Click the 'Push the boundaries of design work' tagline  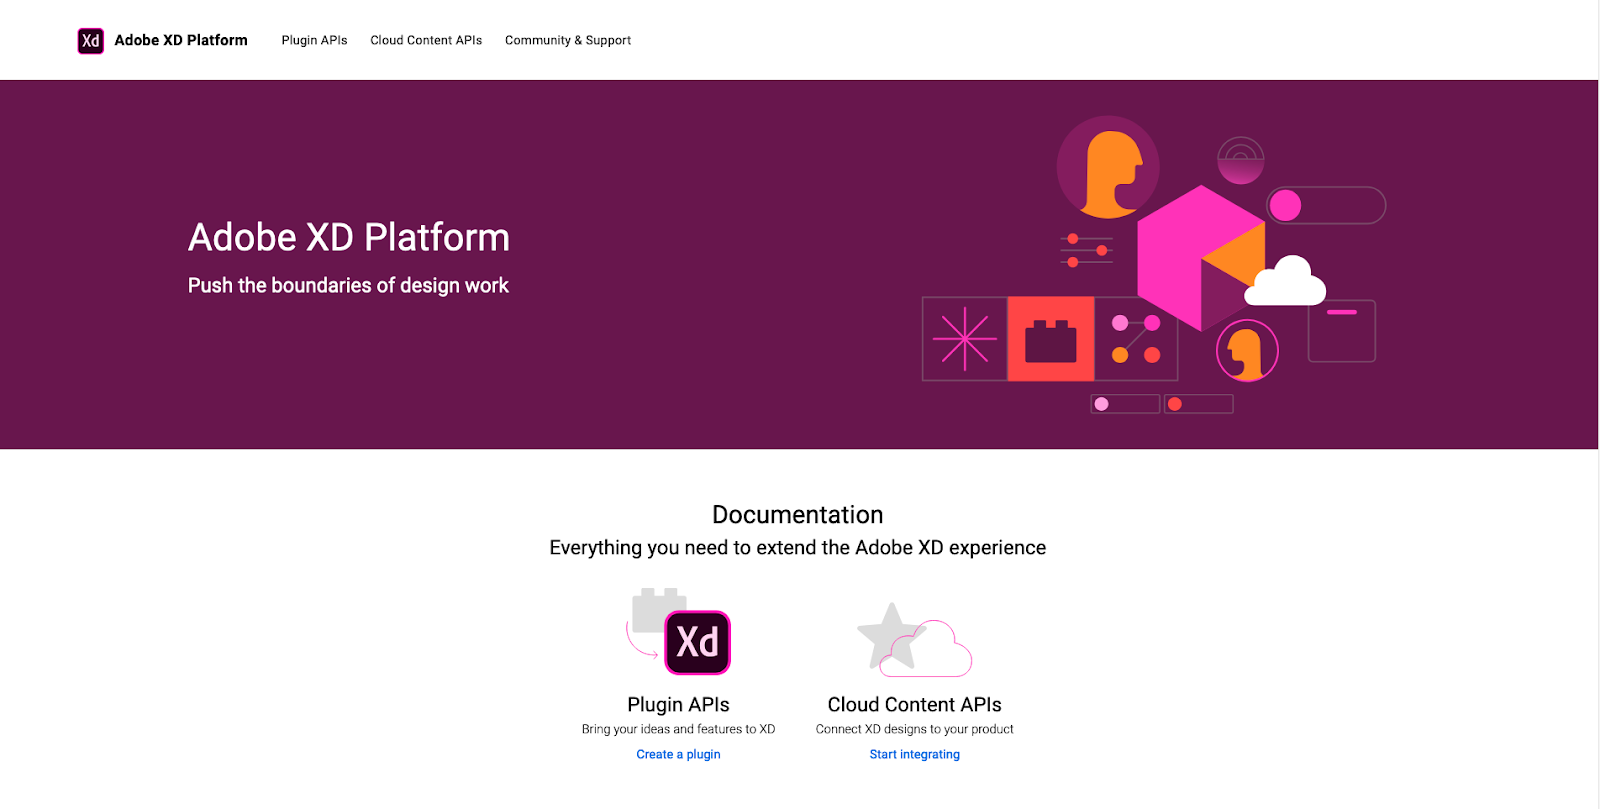[x=348, y=286]
